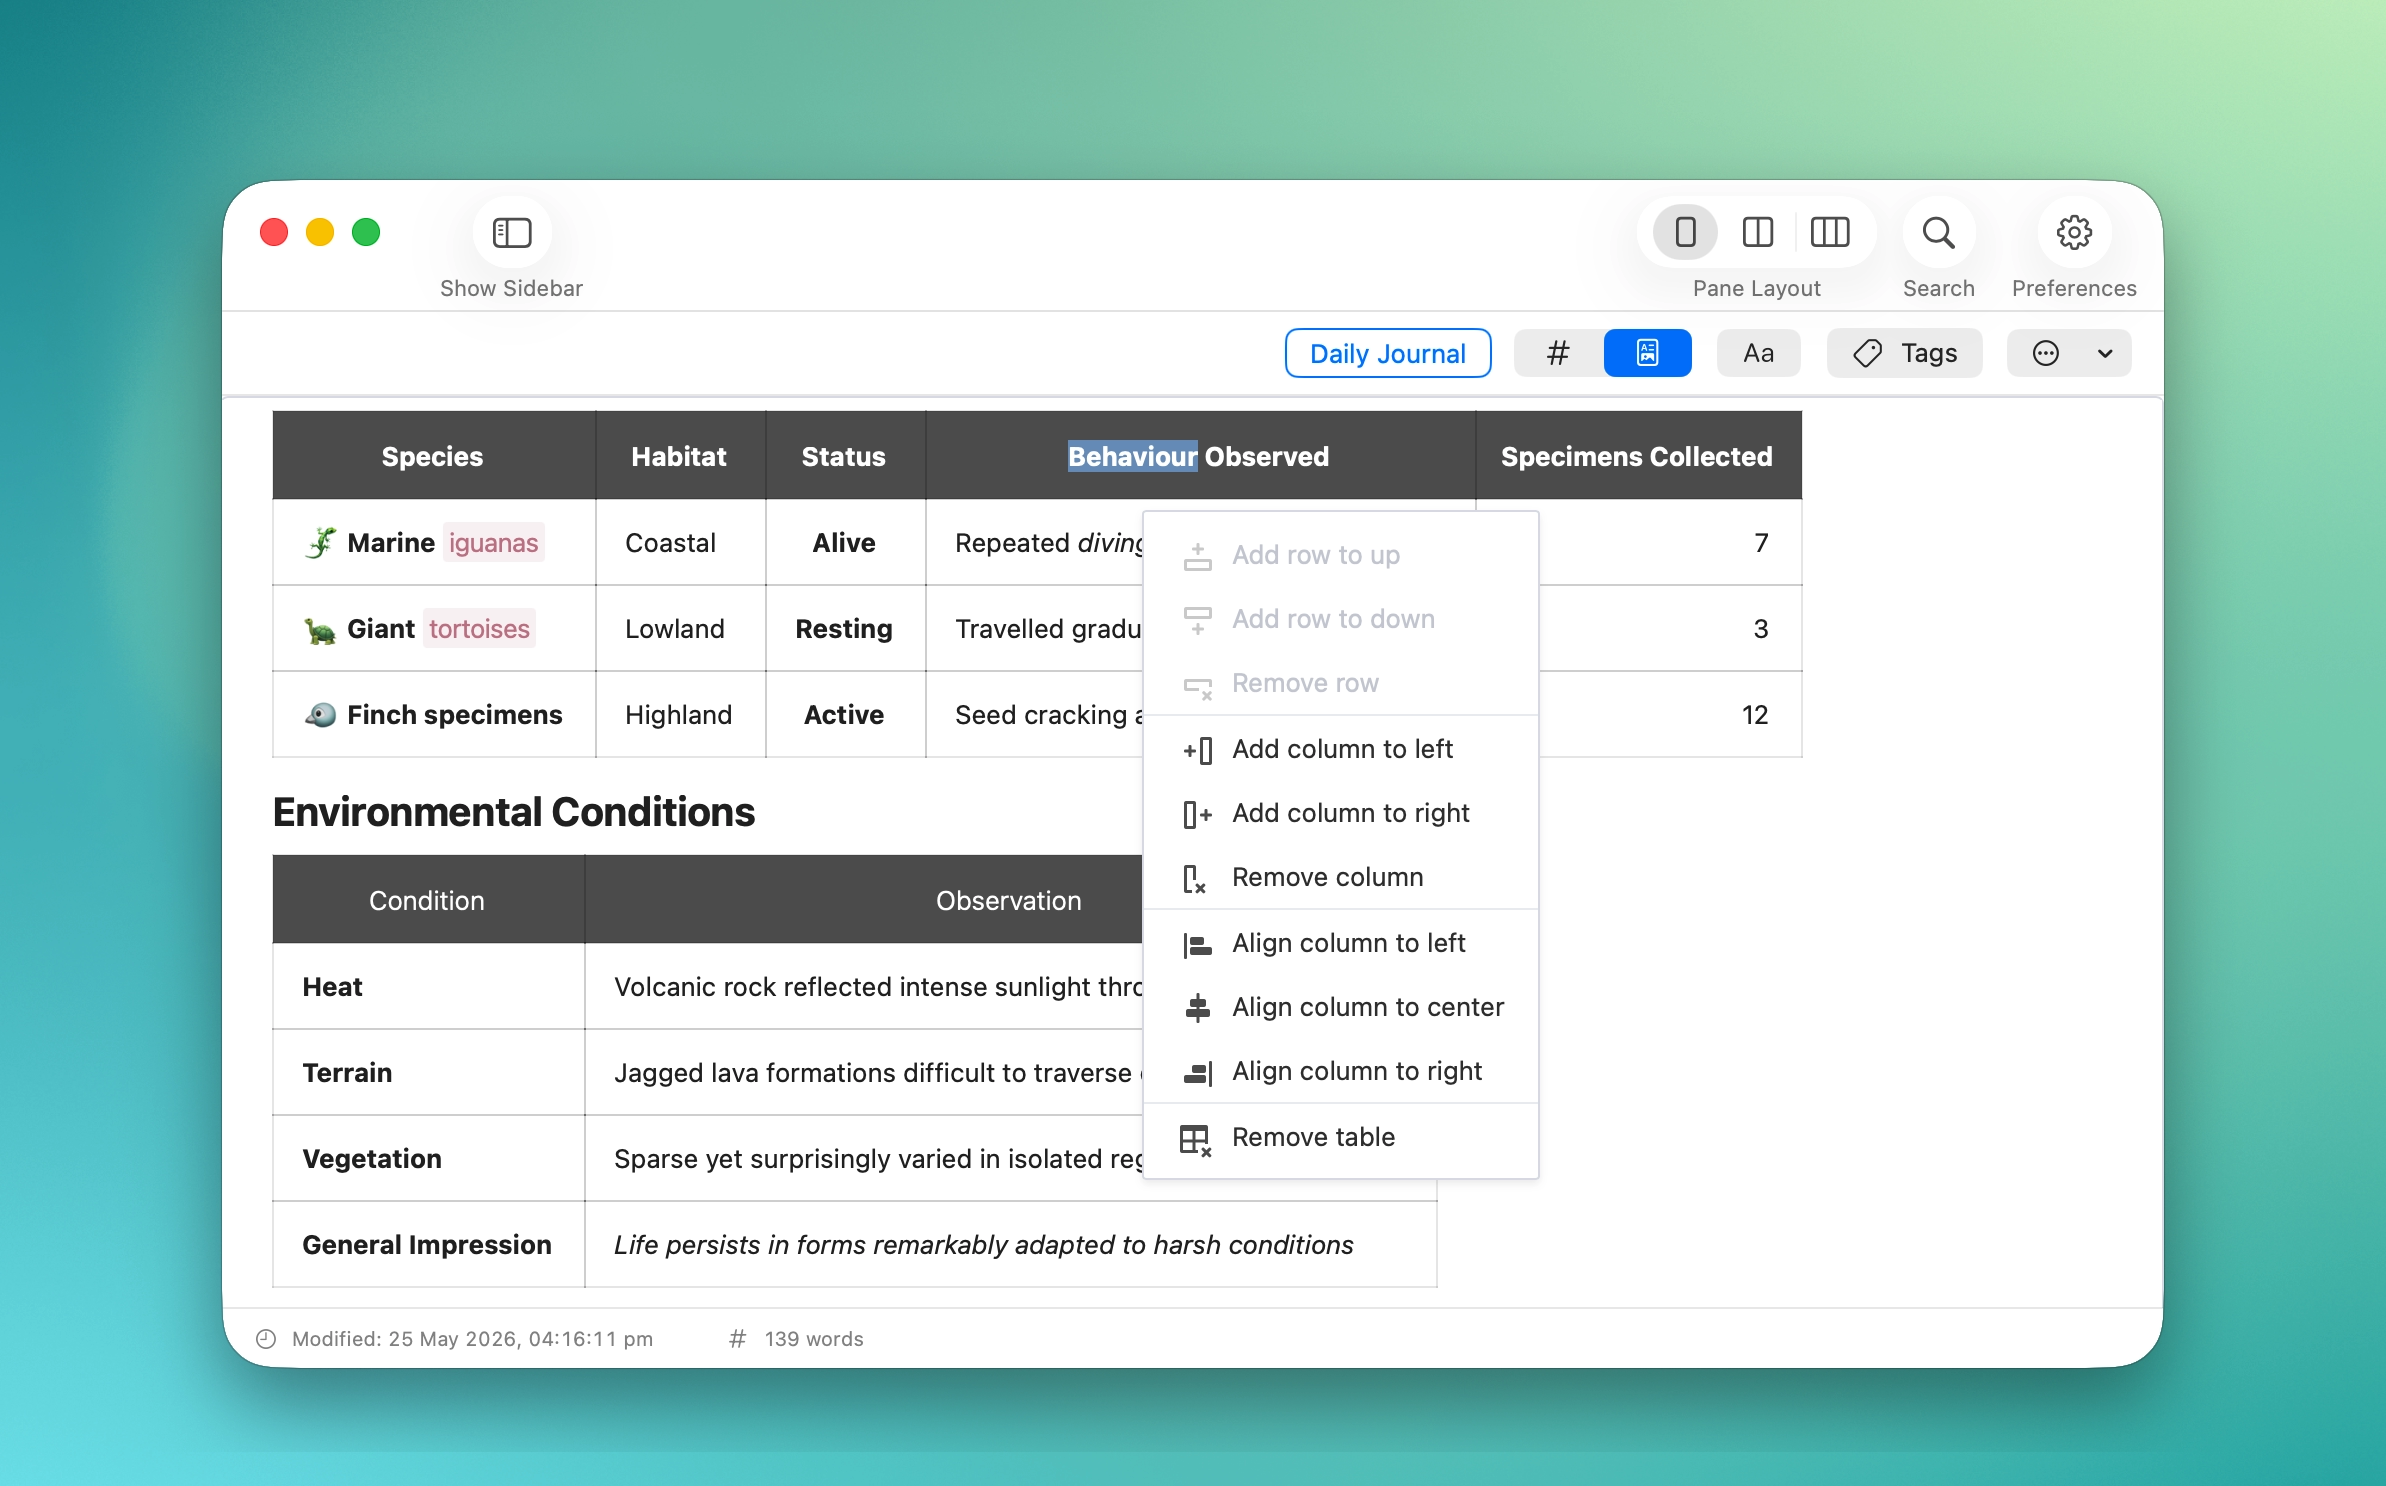This screenshot has height=1486, width=2386.
Task: Click the modified-date clock icon
Action: [266, 1339]
